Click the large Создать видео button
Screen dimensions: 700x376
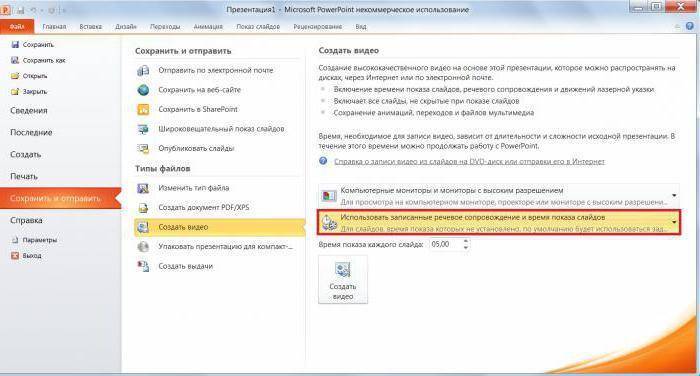click(x=343, y=280)
